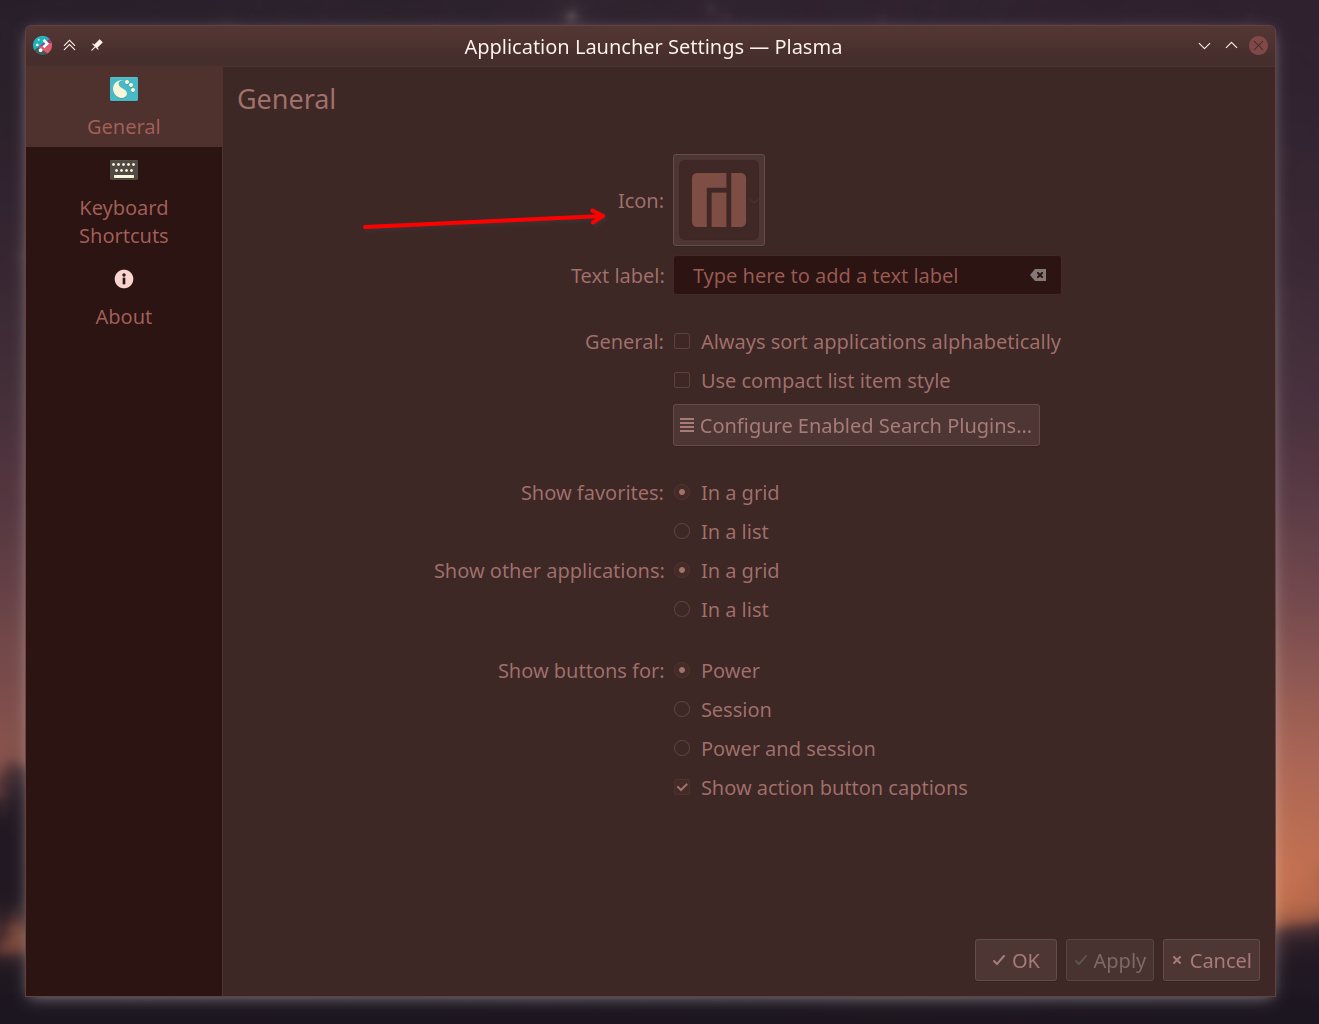Image resolution: width=1319 pixels, height=1024 pixels.
Task: Maximize the settings window
Action: click(x=1231, y=46)
